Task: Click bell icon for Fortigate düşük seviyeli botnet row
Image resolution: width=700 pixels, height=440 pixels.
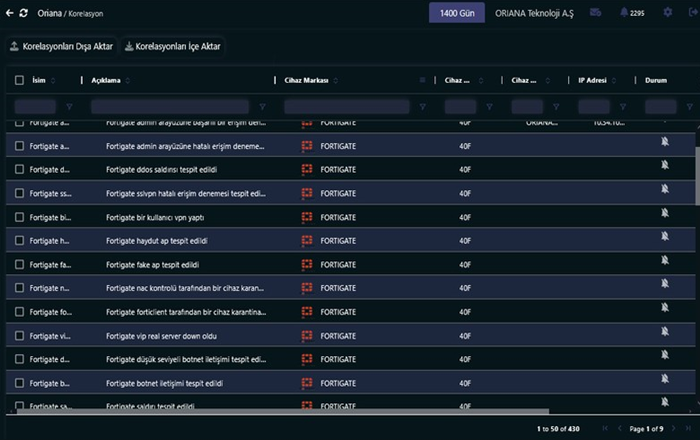Action: click(x=665, y=355)
